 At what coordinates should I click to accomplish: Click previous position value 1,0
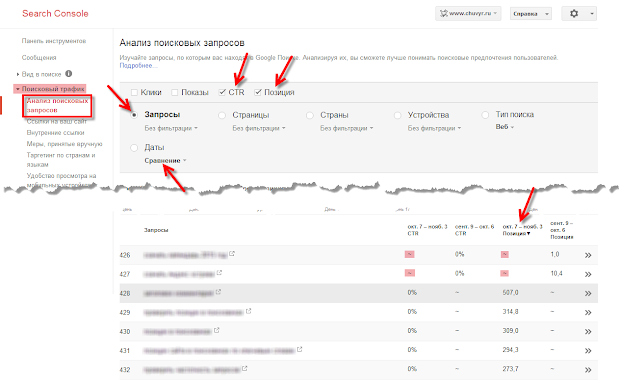(555, 255)
